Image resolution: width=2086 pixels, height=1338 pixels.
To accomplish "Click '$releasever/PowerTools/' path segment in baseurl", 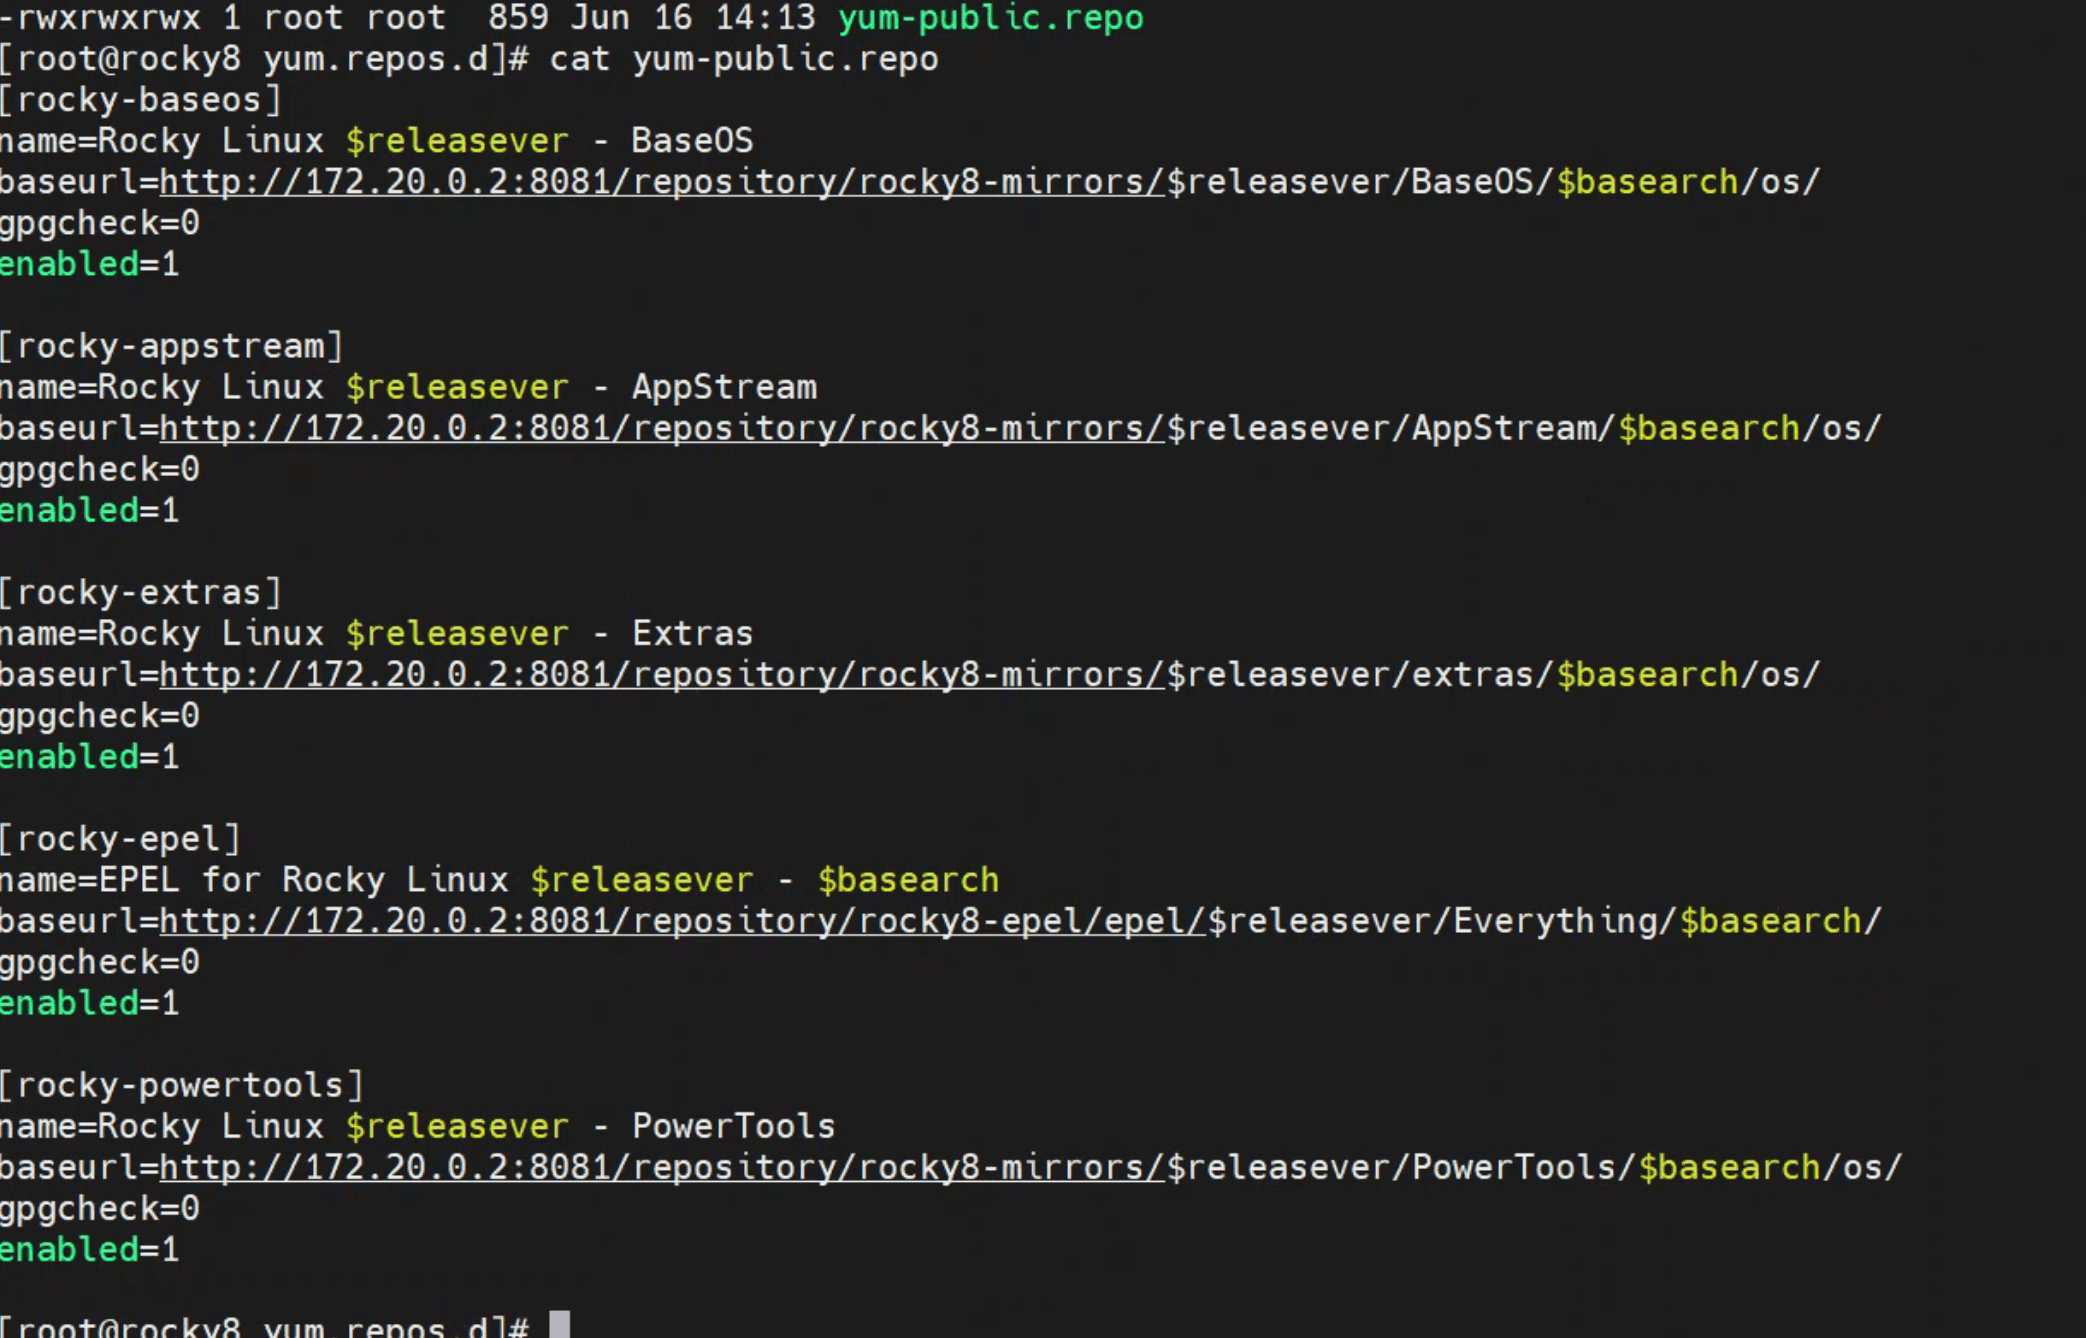I will (1402, 1167).
